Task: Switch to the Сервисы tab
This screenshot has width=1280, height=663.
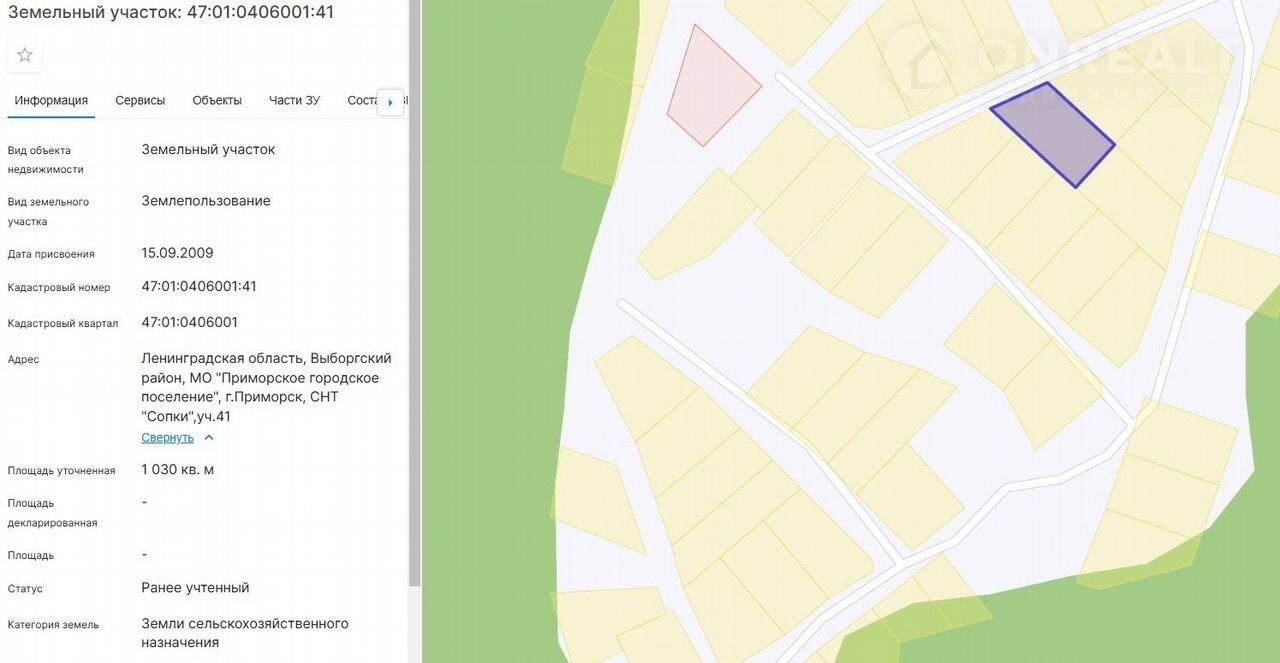Action: 140,100
